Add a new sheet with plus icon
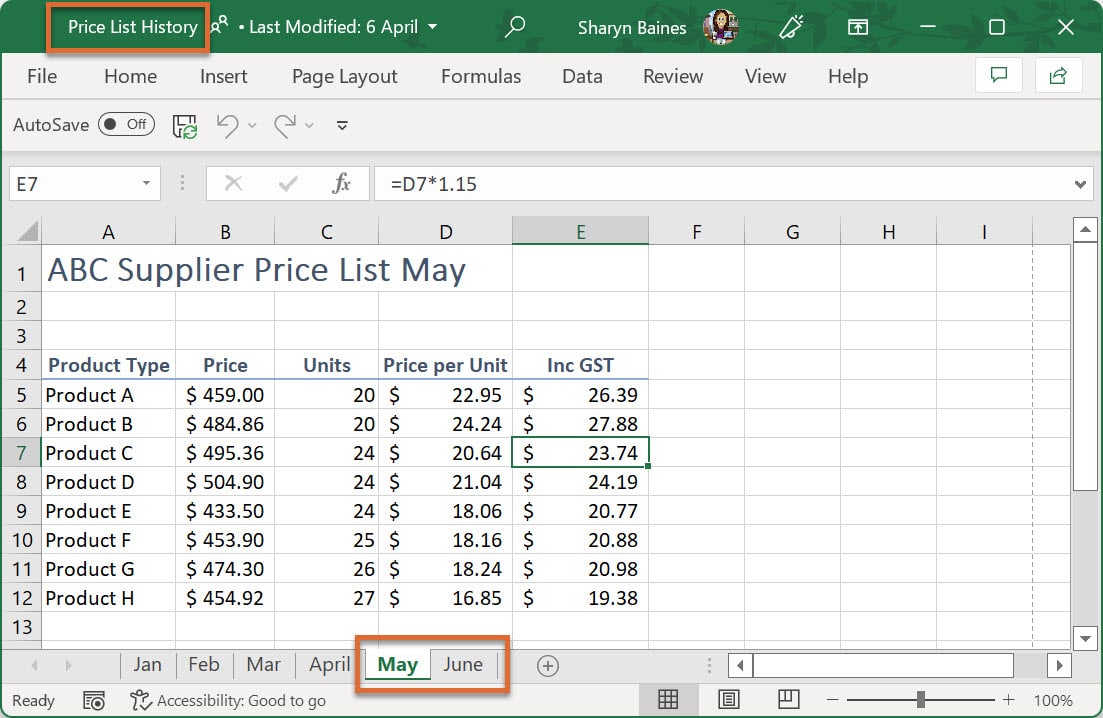This screenshot has width=1103, height=718. (x=547, y=666)
